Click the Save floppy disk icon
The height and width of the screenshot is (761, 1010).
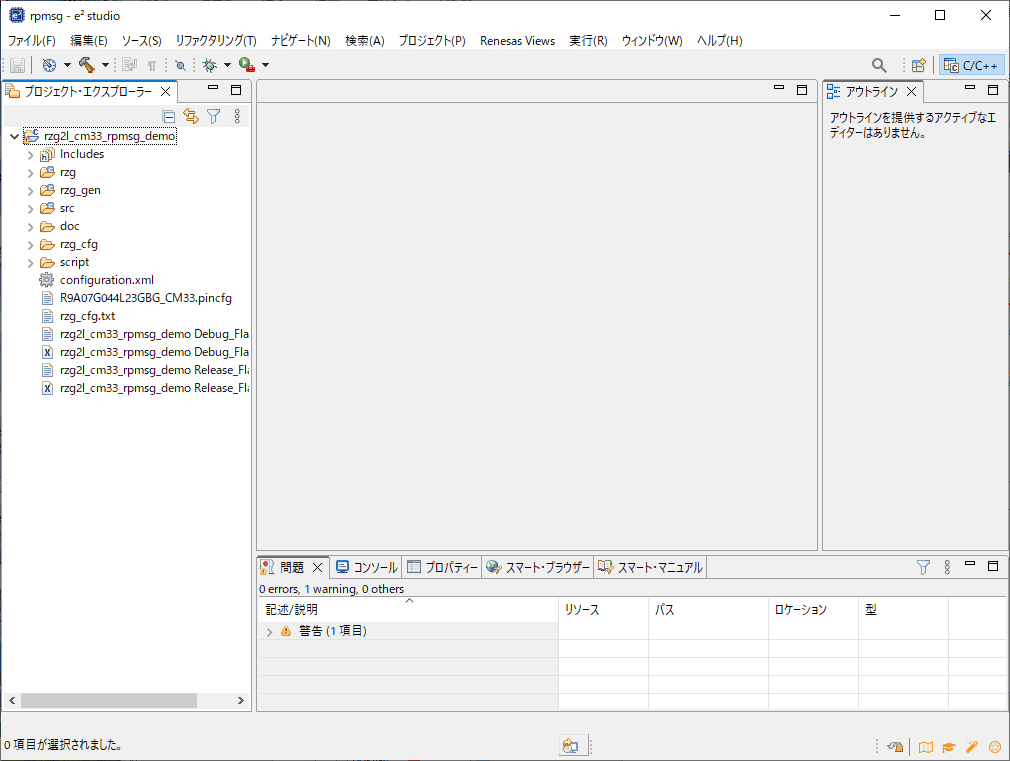pos(17,65)
